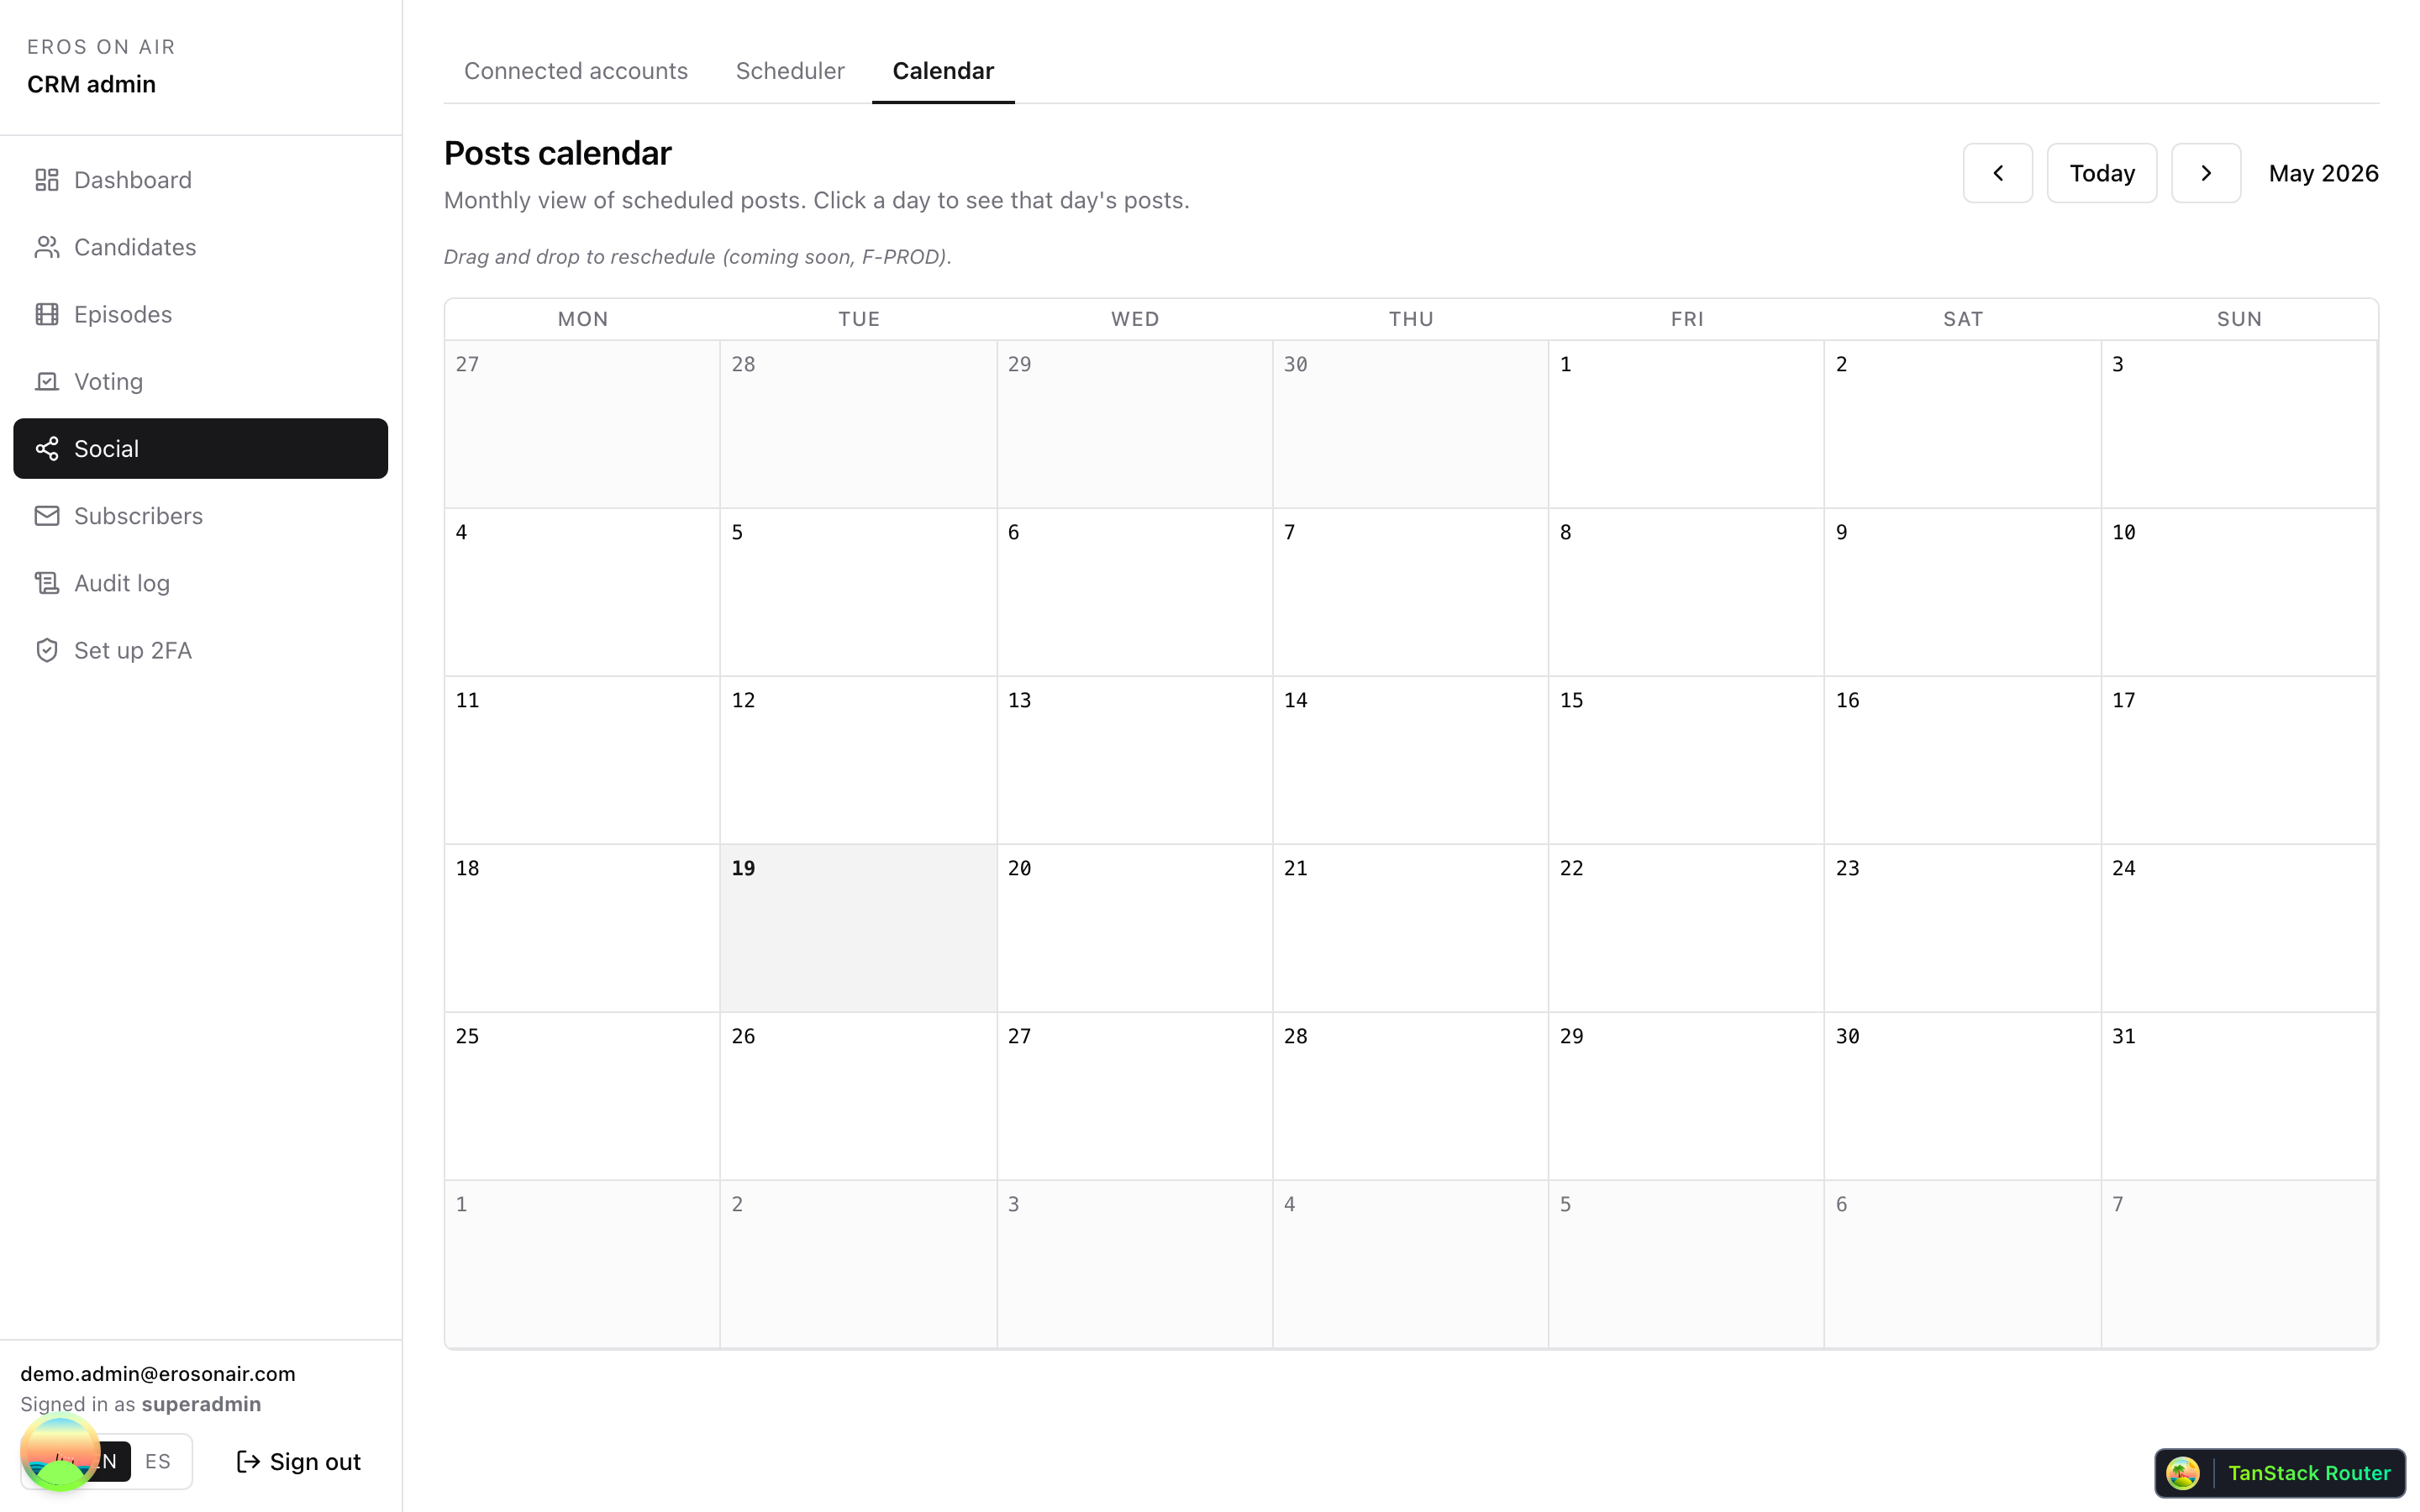The image size is (2420, 1512).
Task: Open Set up 2FA page
Action: click(x=200, y=650)
